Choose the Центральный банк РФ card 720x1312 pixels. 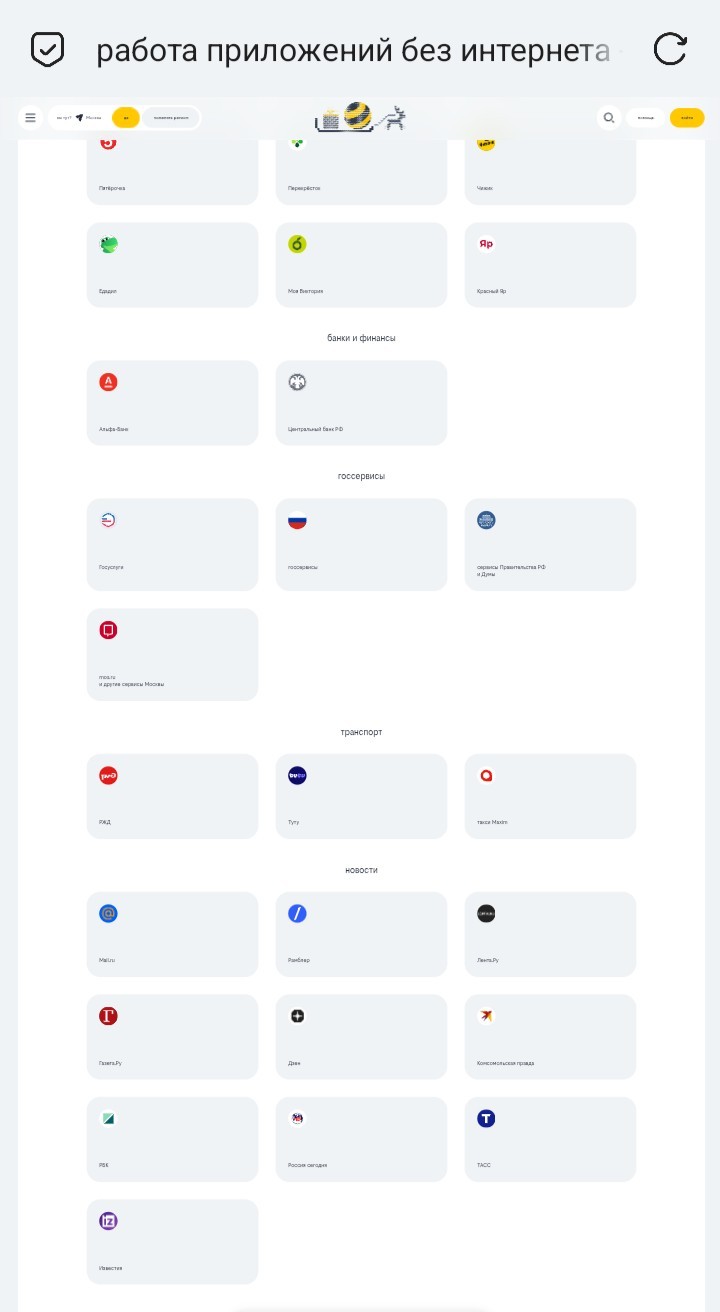point(361,403)
